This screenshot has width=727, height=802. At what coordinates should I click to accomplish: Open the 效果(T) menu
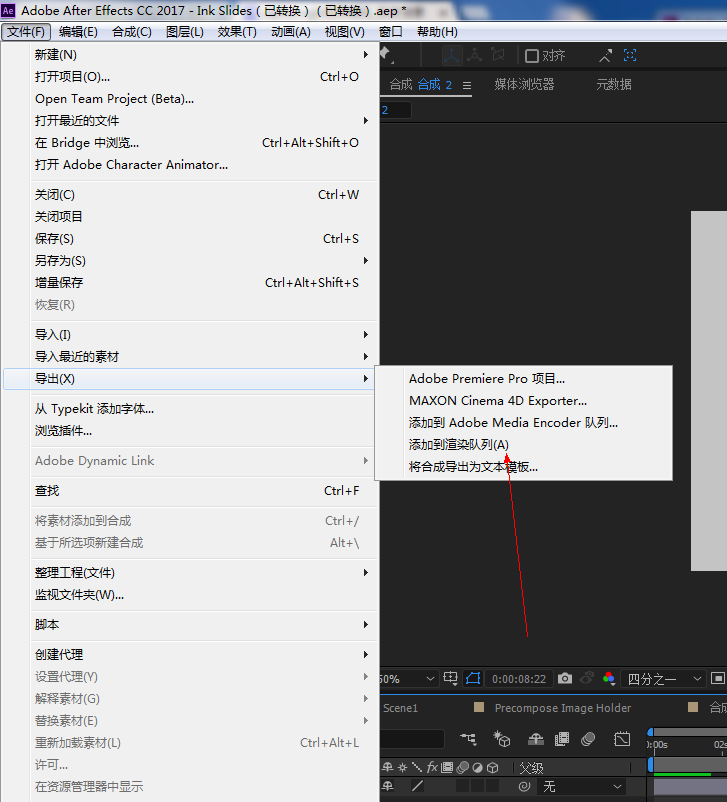237,32
